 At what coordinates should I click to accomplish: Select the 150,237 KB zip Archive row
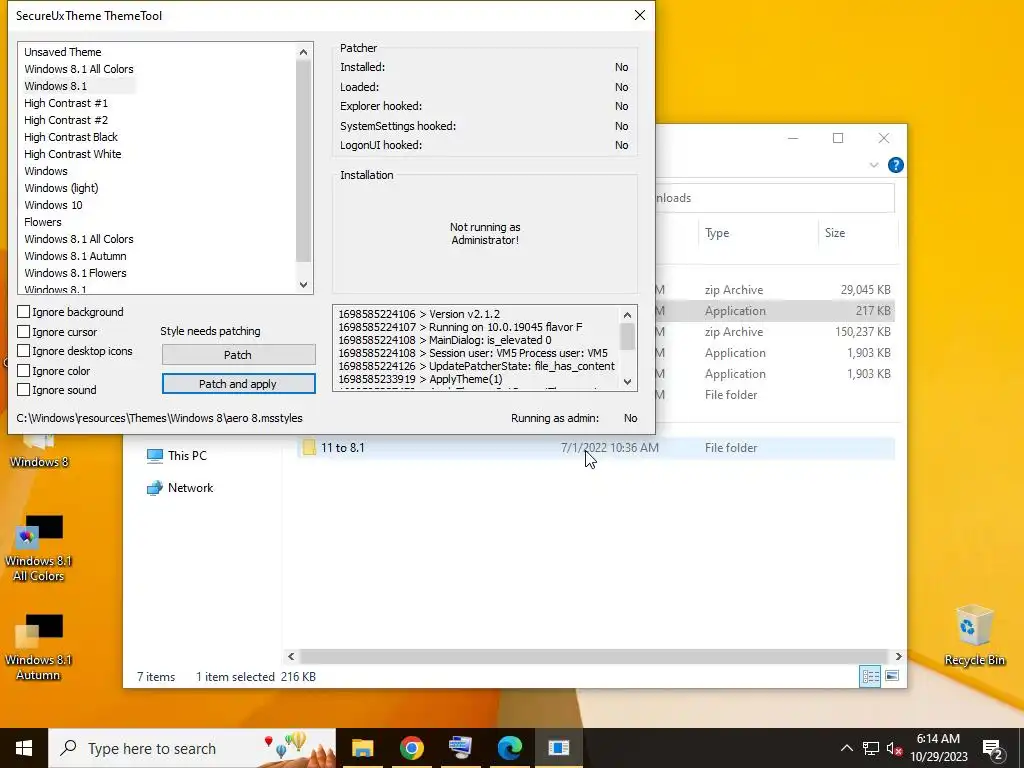tap(777, 332)
